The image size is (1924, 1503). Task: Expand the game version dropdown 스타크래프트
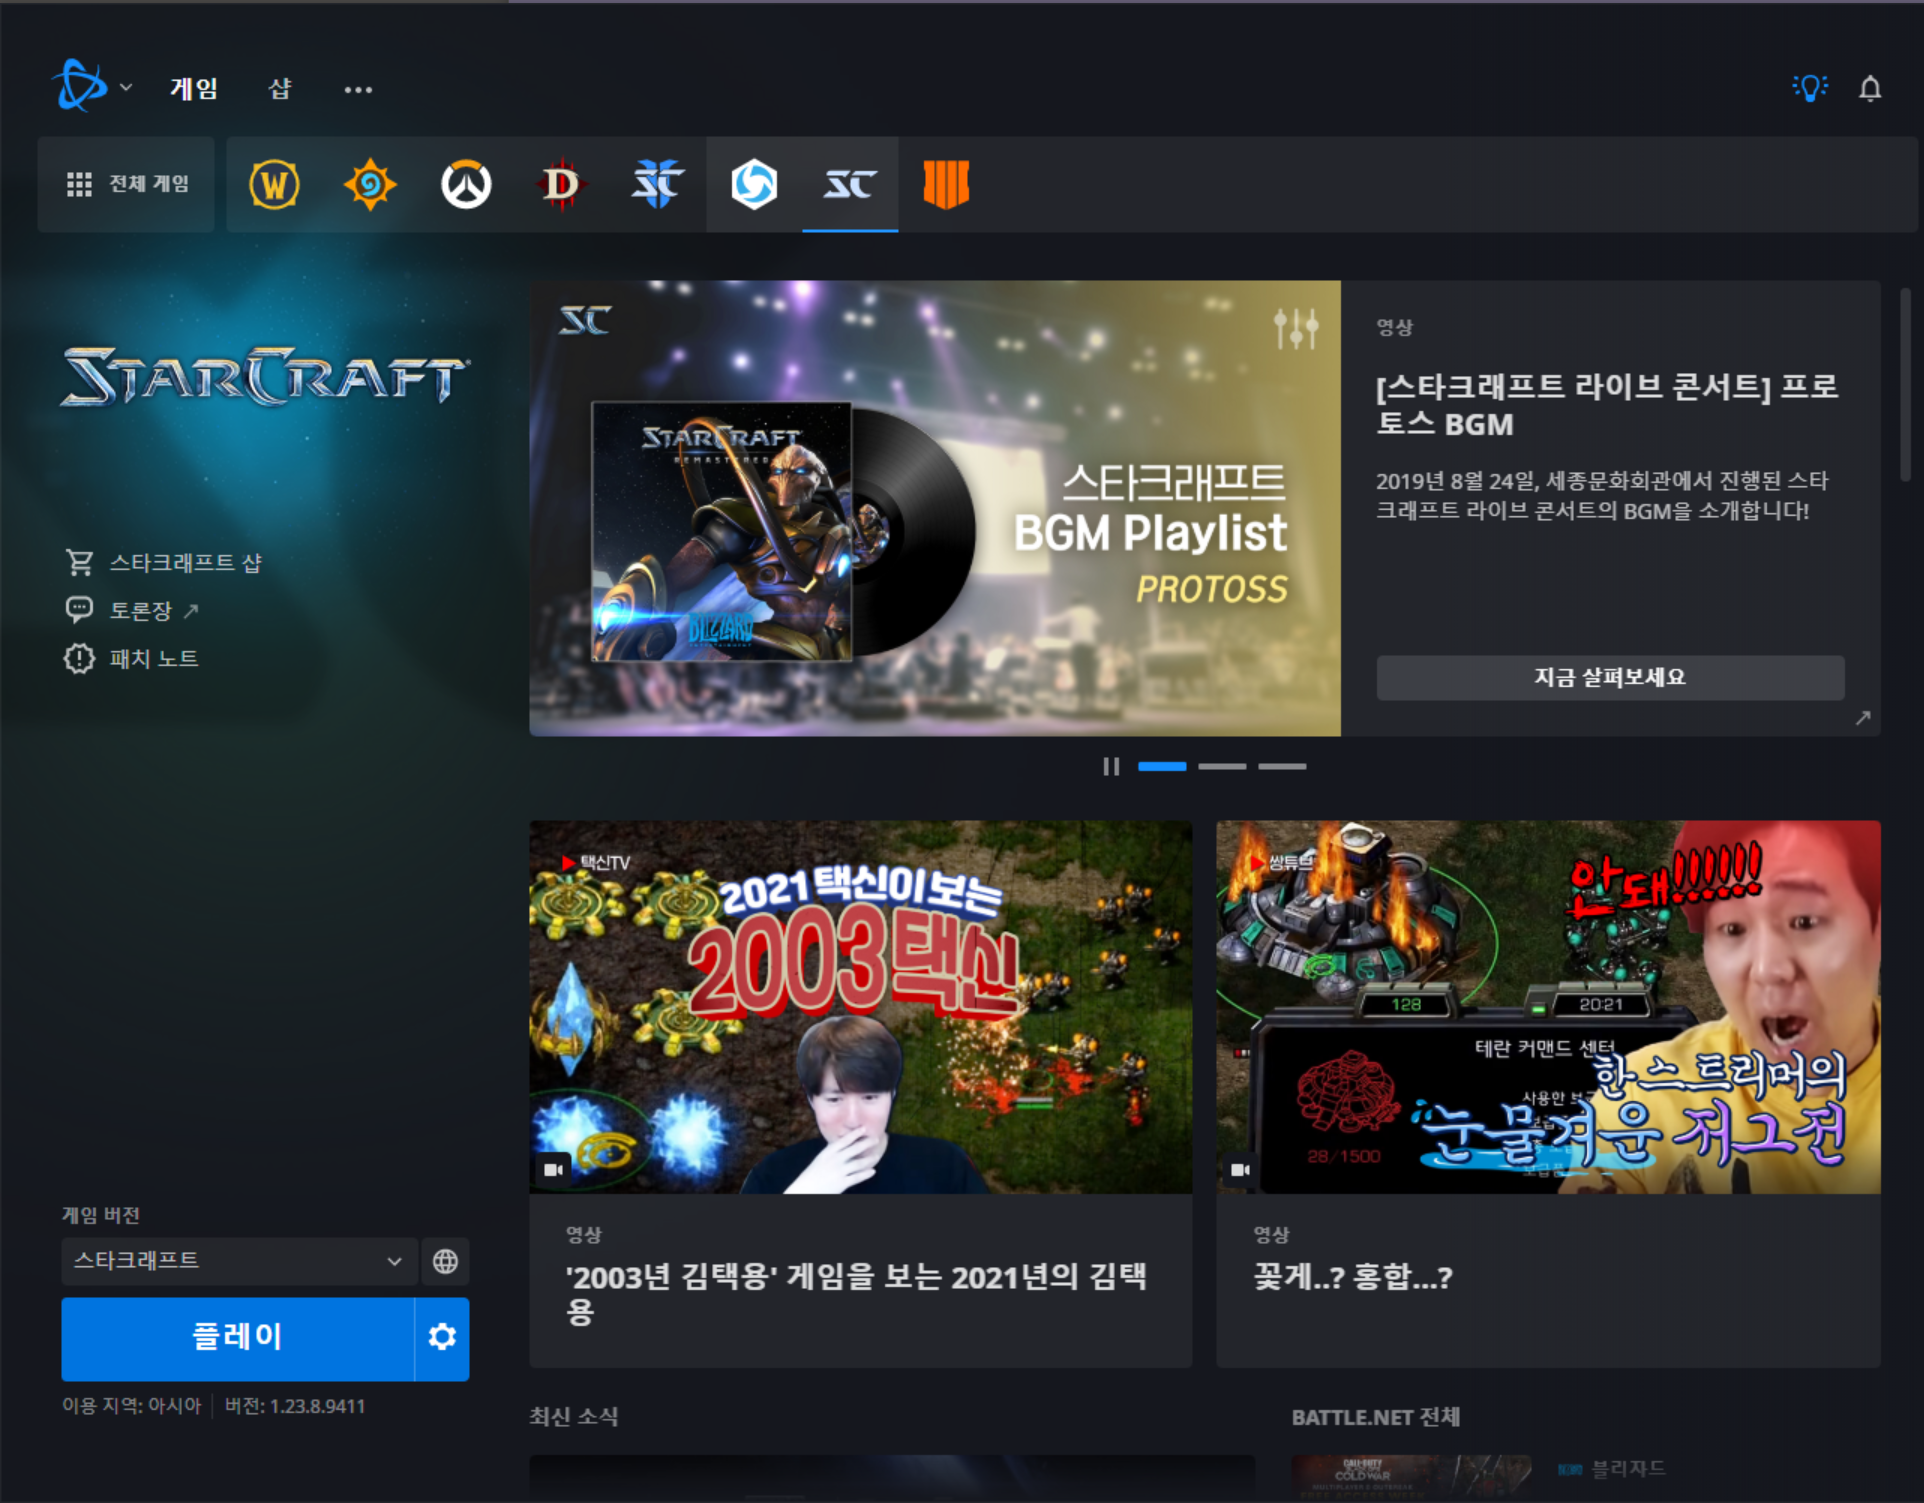point(238,1261)
